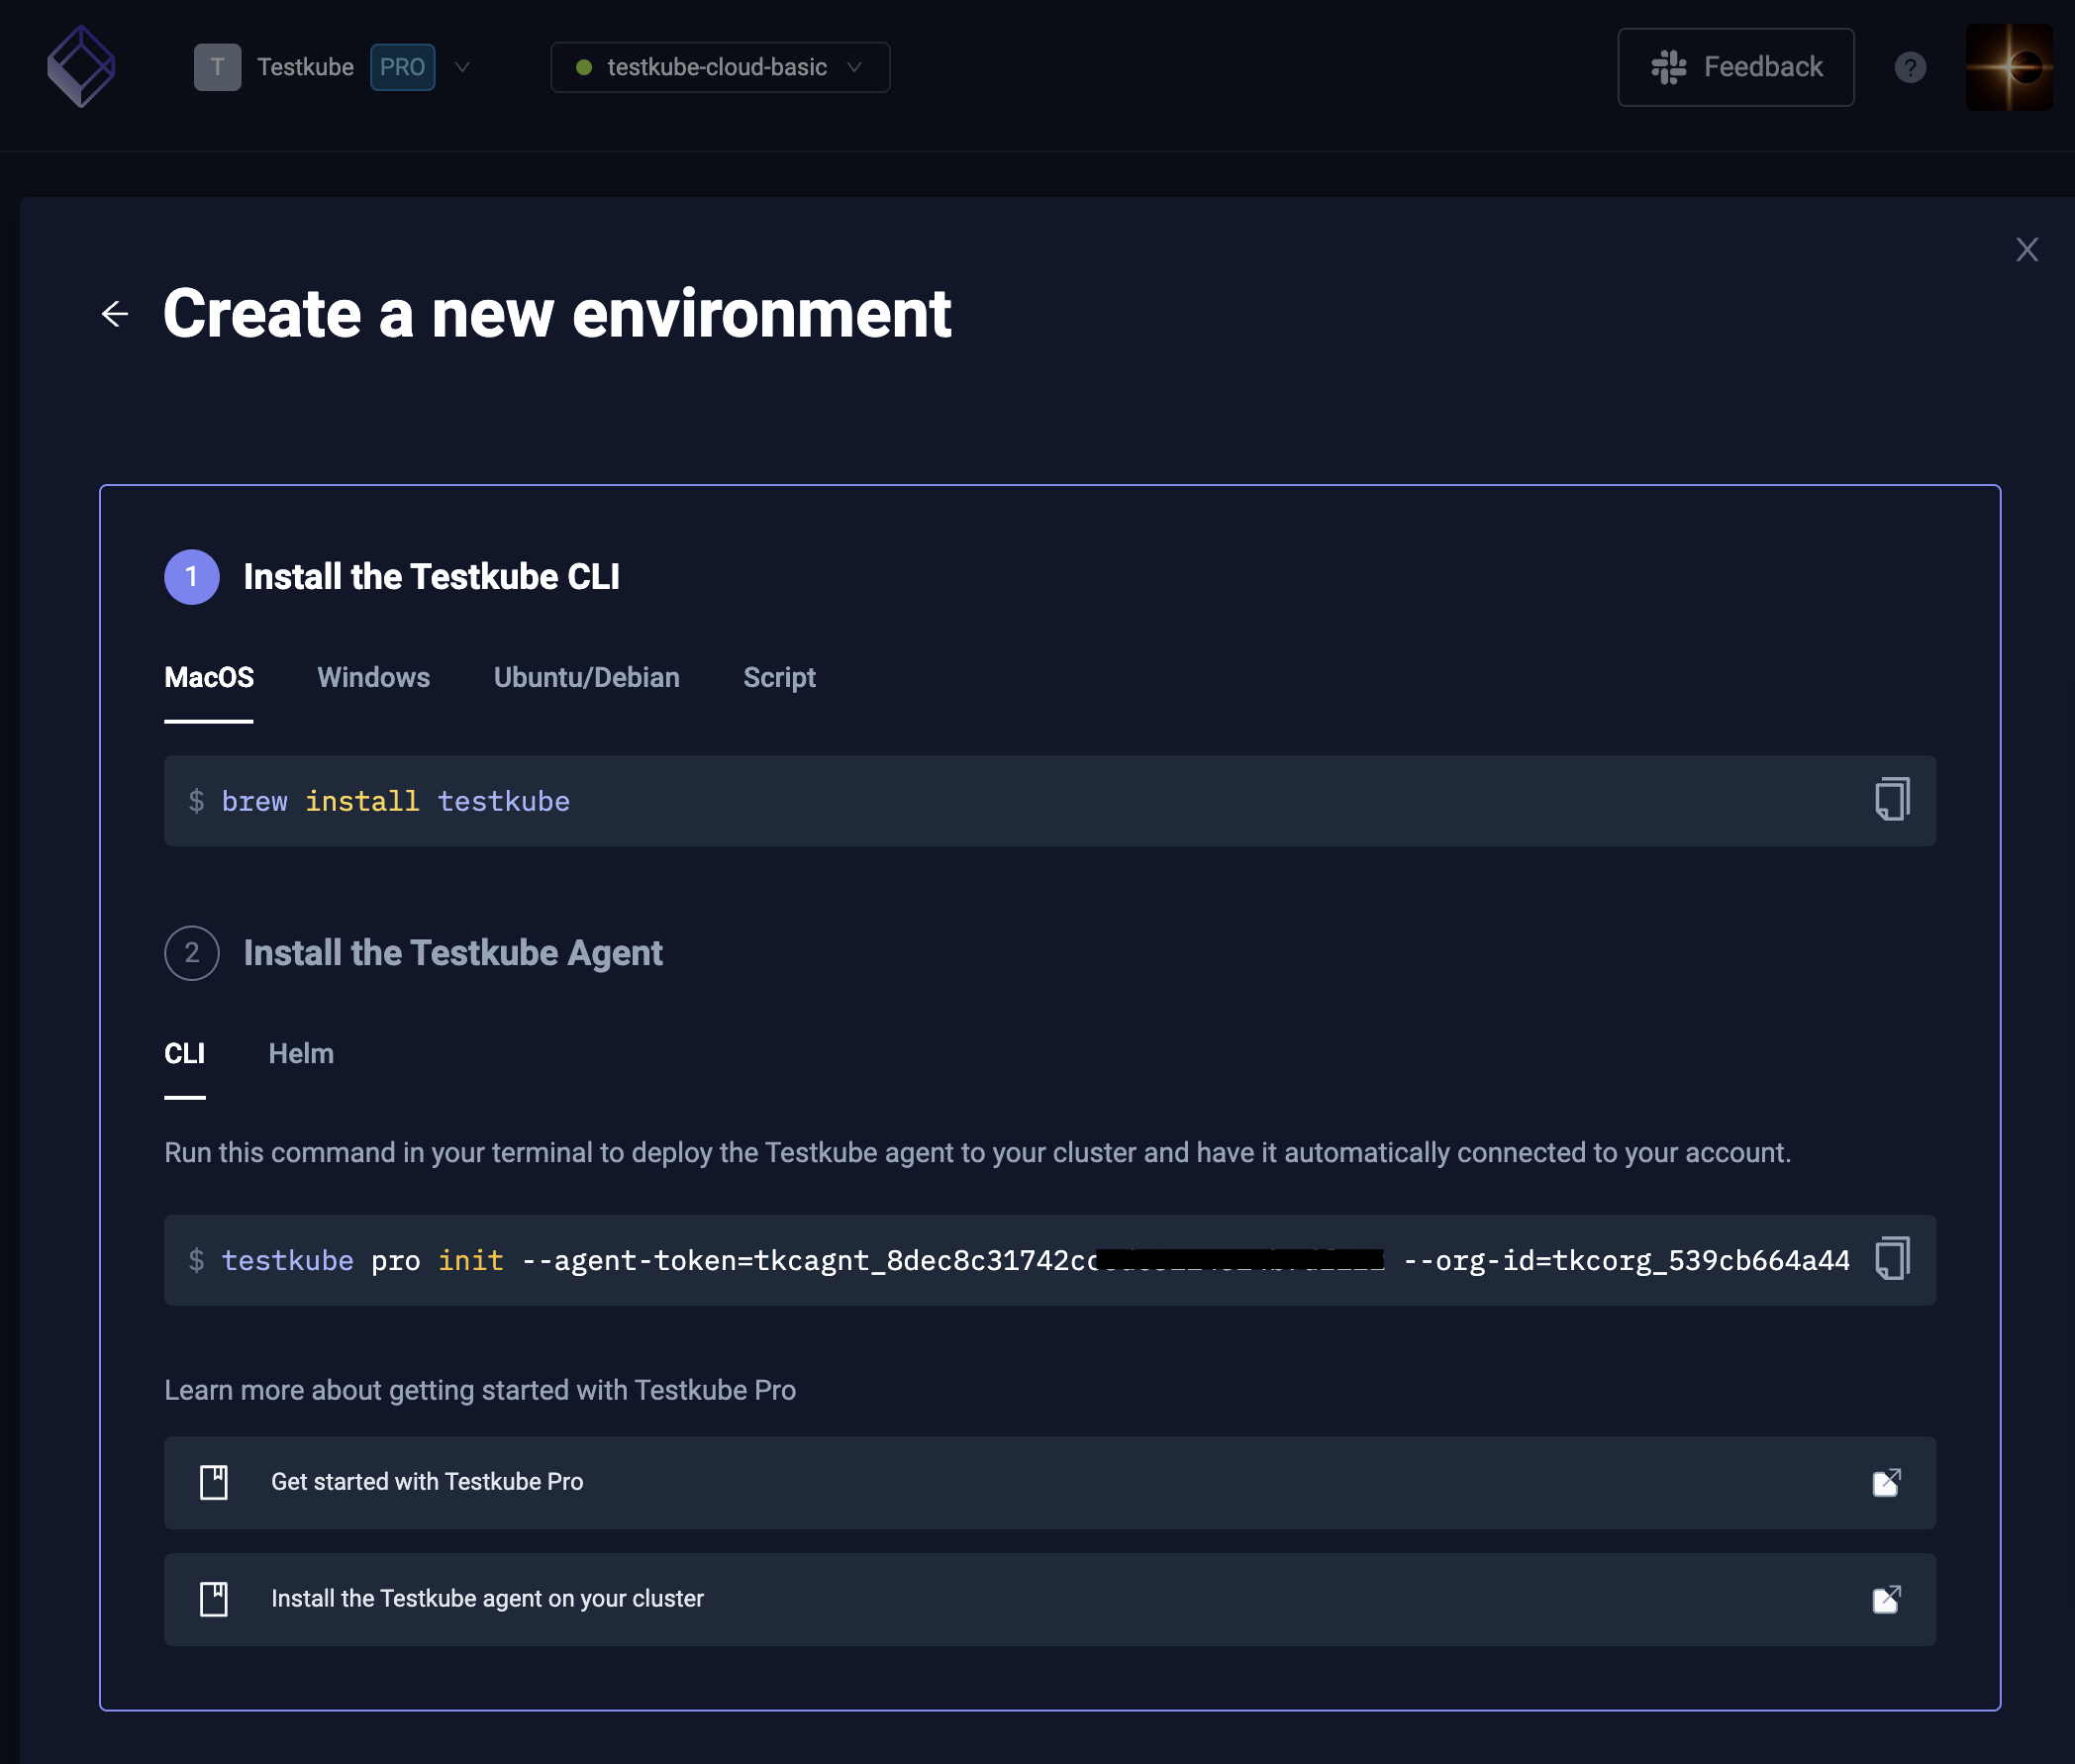Click the external link icon on Get started card
The image size is (2075, 1764).
click(x=1886, y=1482)
